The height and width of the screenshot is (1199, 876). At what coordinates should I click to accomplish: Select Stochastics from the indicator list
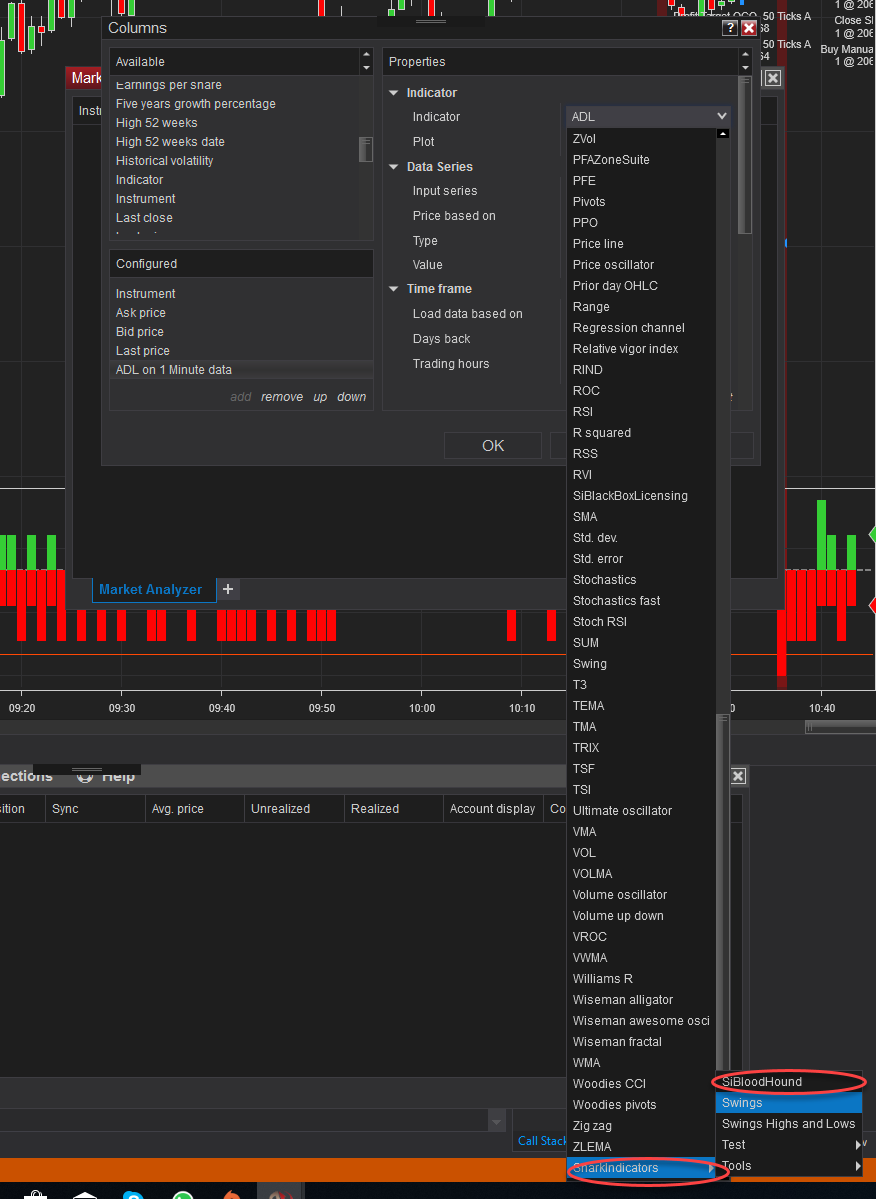pyautogui.click(x=604, y=580)
